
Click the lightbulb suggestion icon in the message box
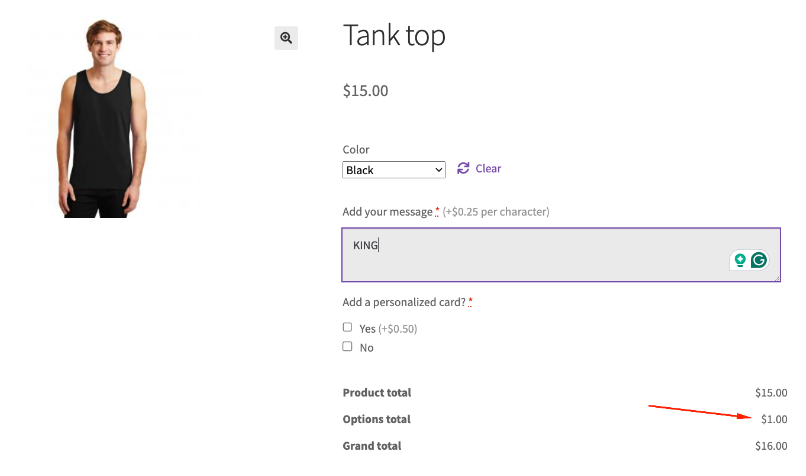click(x=740, y=260)
